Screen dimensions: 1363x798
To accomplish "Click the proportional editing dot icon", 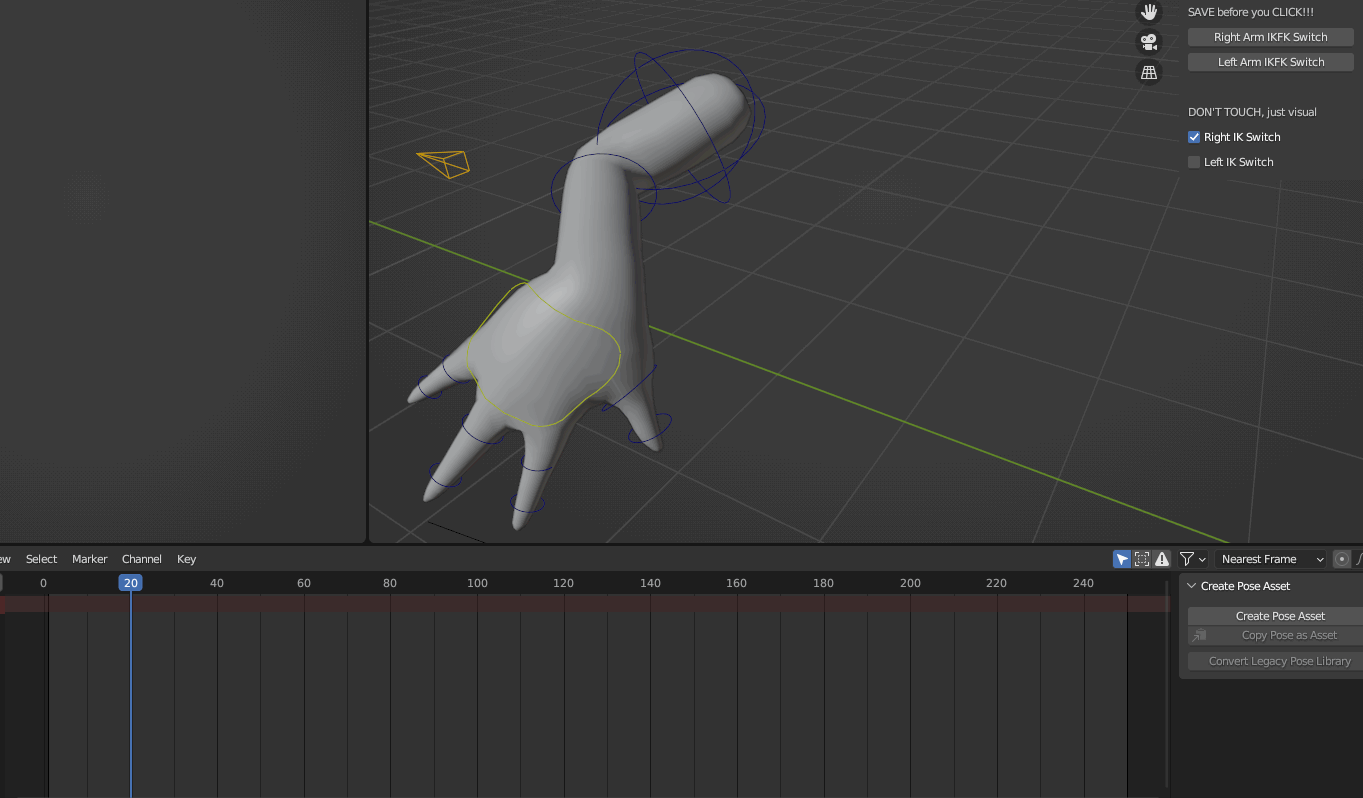I will [1341, 559].
